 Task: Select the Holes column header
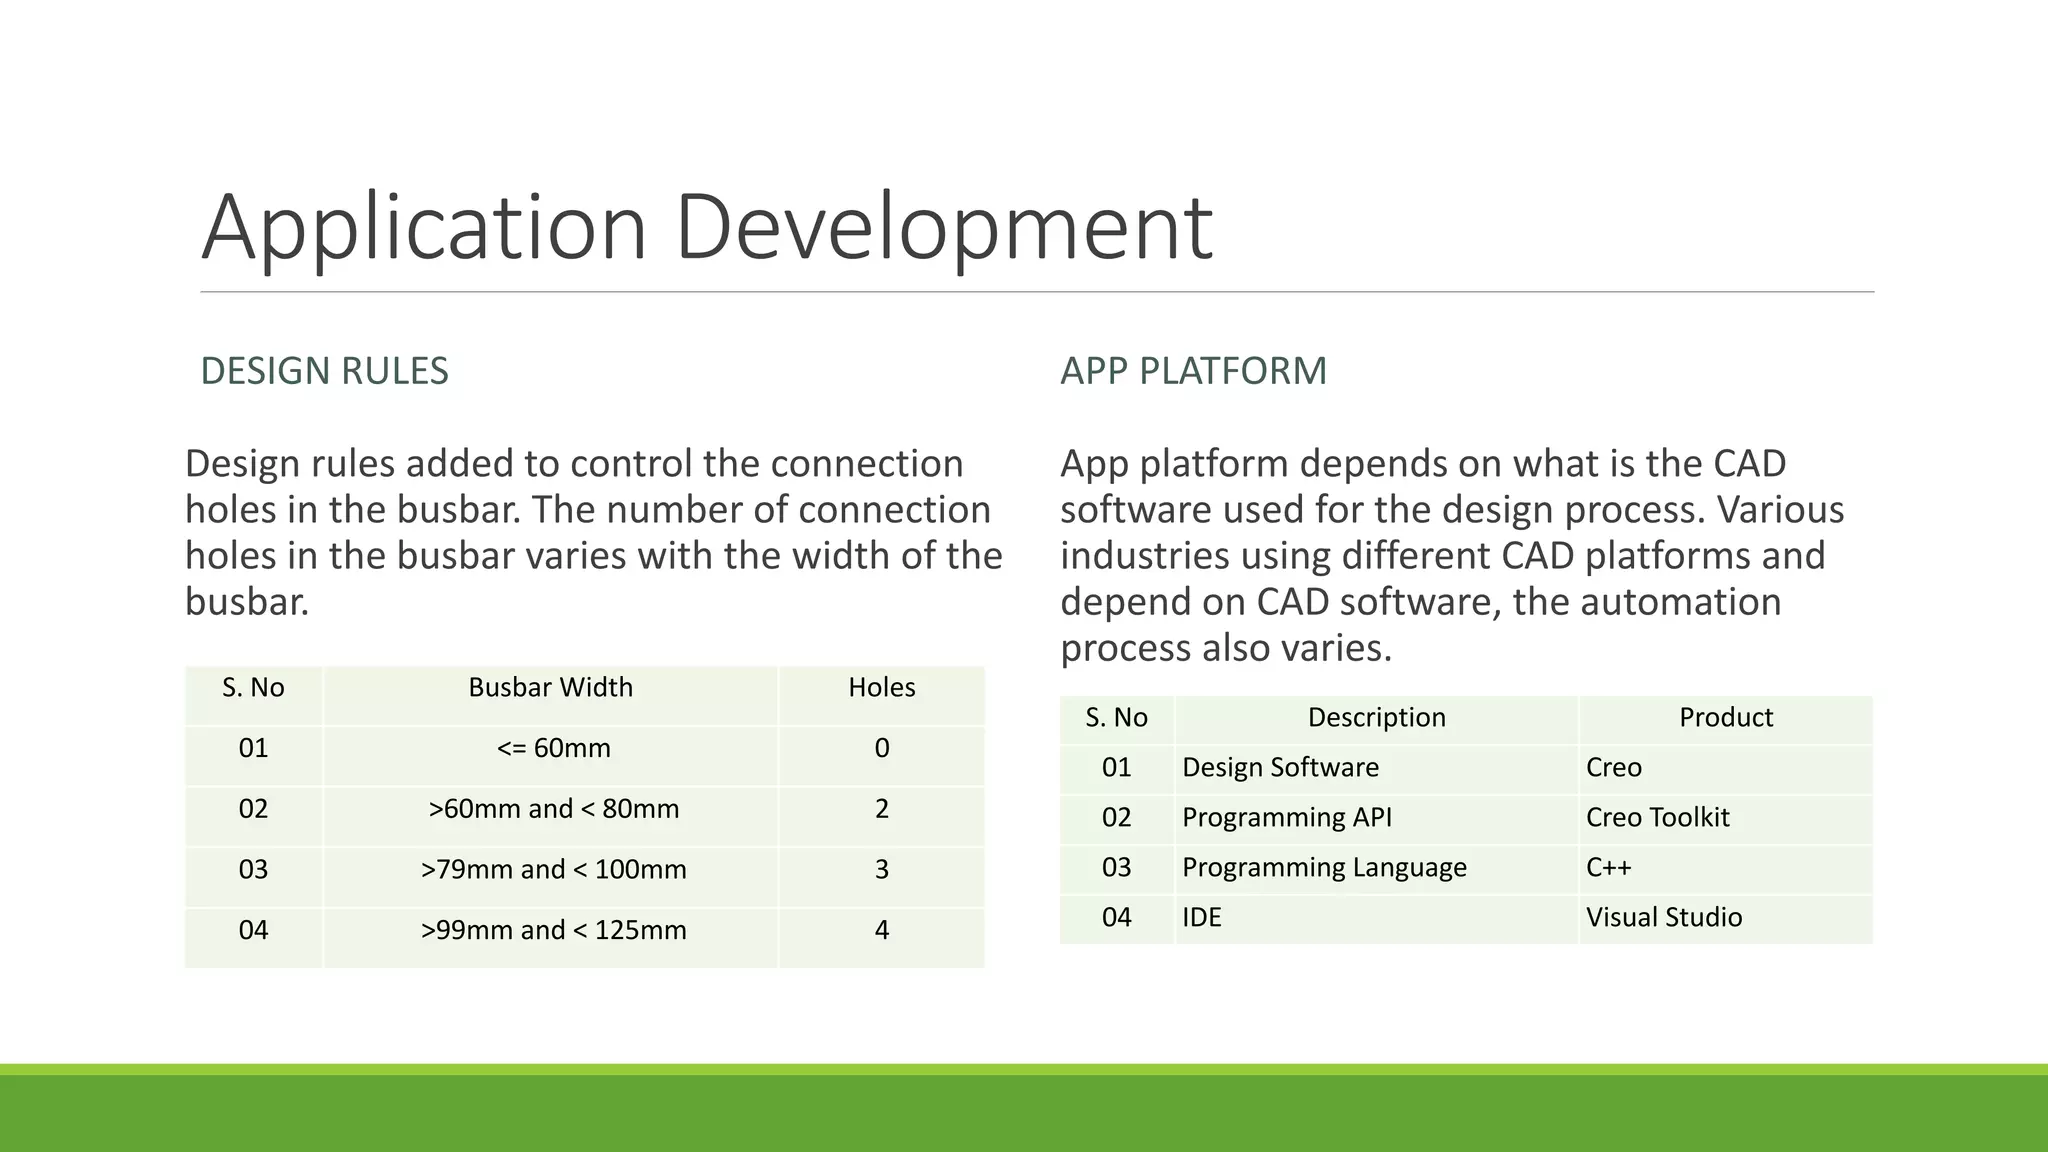point(881,688)
